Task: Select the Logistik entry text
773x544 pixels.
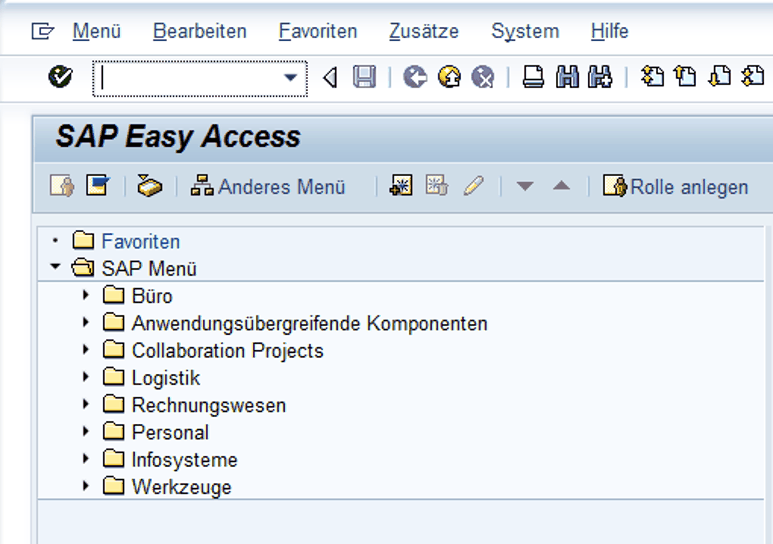Action: (x=166, y=378)
